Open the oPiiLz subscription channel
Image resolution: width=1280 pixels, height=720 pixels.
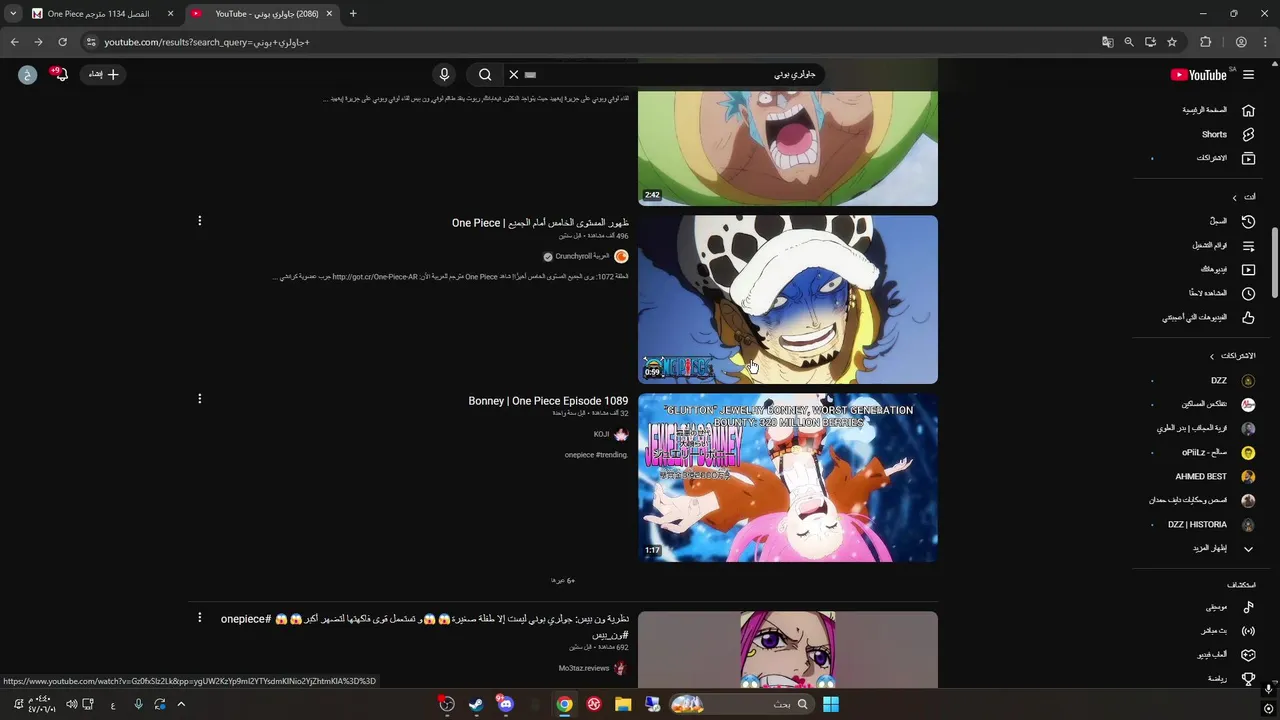click(x=1206, y=452)
